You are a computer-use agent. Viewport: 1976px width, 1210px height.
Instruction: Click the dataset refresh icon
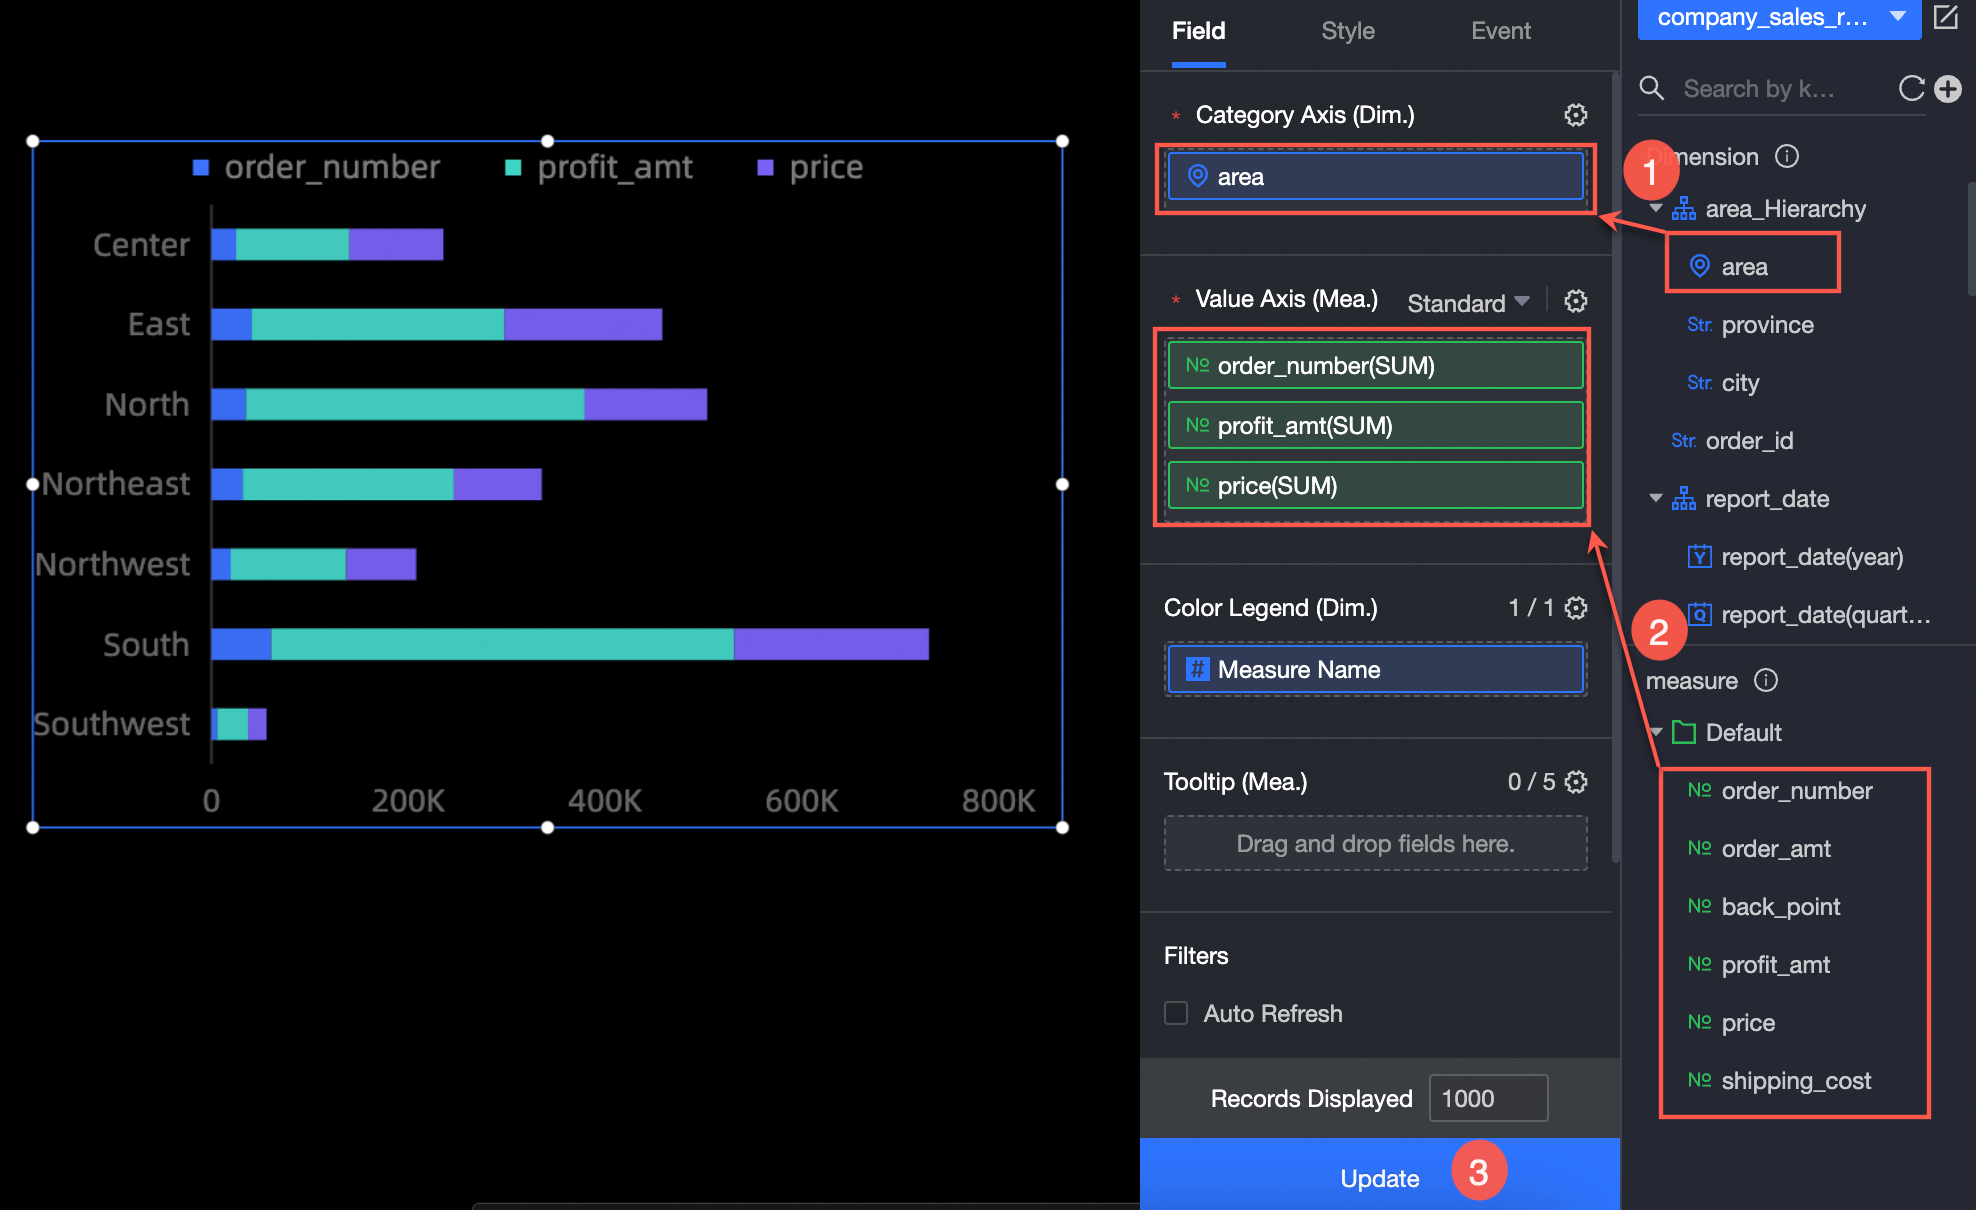(x=1911, y=89)
